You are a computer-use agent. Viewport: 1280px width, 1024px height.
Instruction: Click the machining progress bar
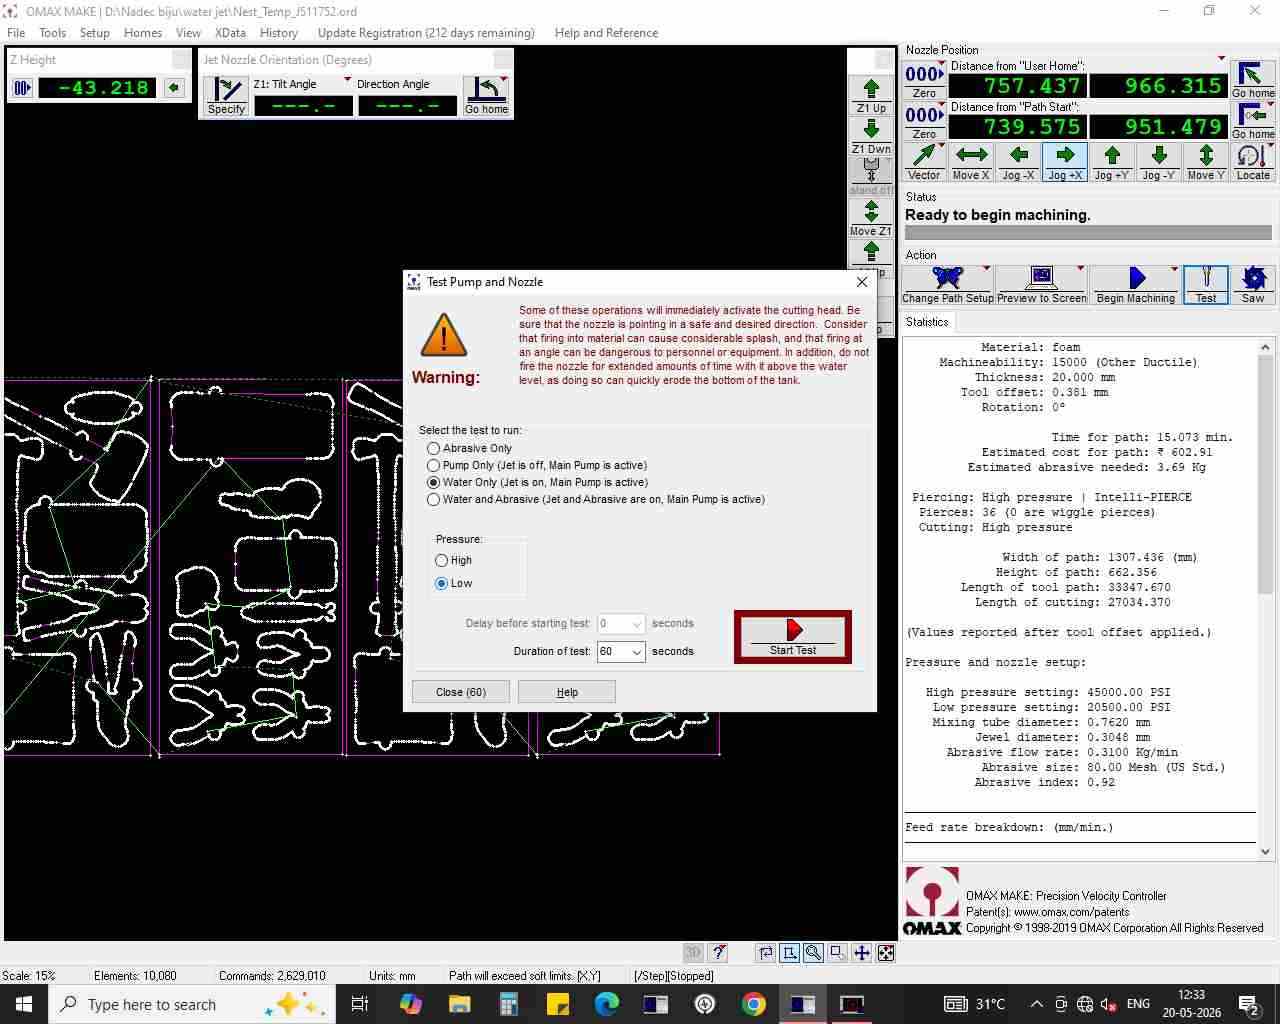point(1088,233)
